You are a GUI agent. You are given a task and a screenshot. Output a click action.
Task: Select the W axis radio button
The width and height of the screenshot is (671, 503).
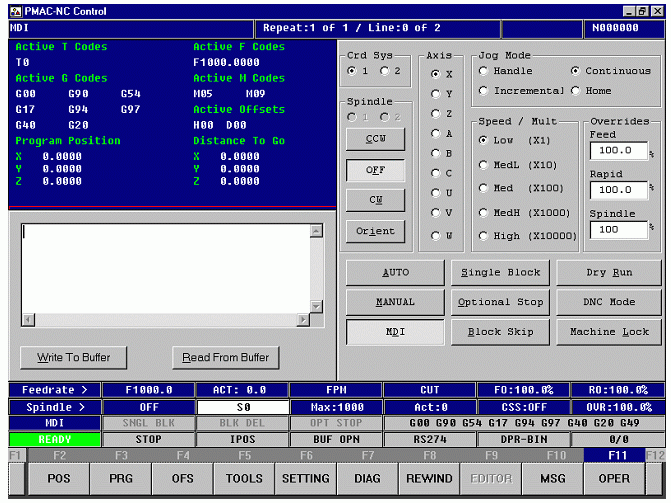tap(435, 235)
